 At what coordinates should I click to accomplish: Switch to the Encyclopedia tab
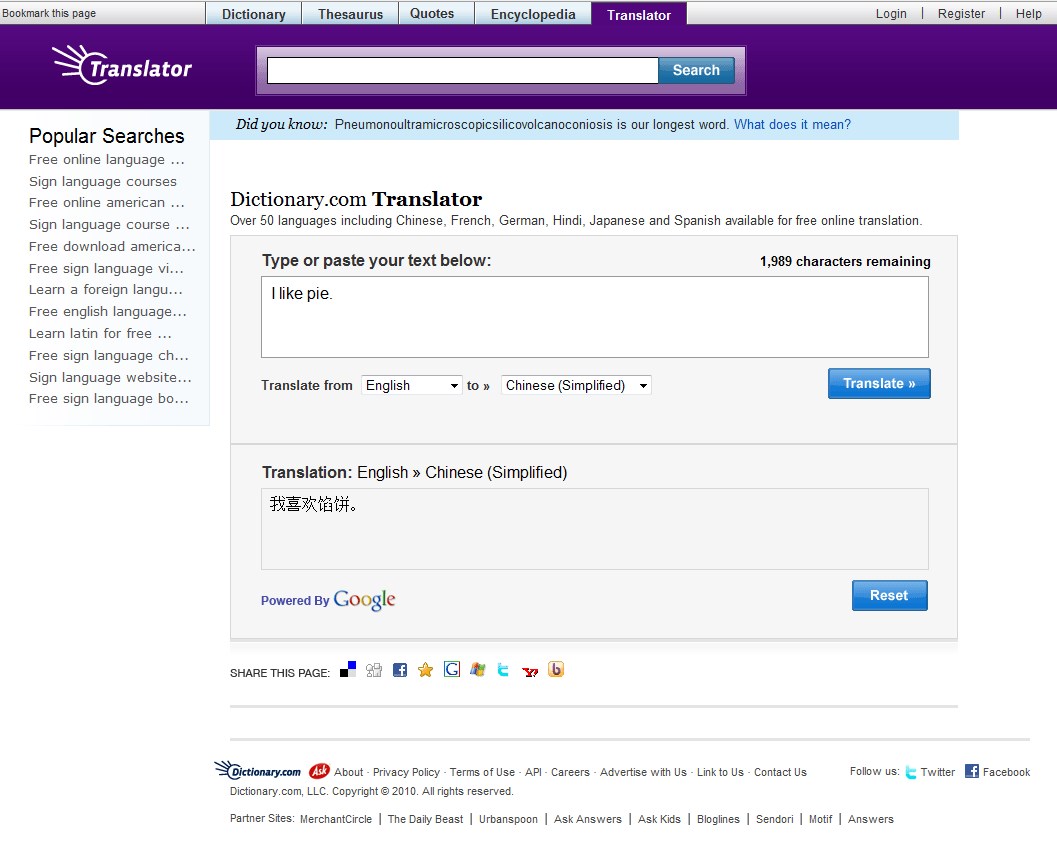coord(533,14)
